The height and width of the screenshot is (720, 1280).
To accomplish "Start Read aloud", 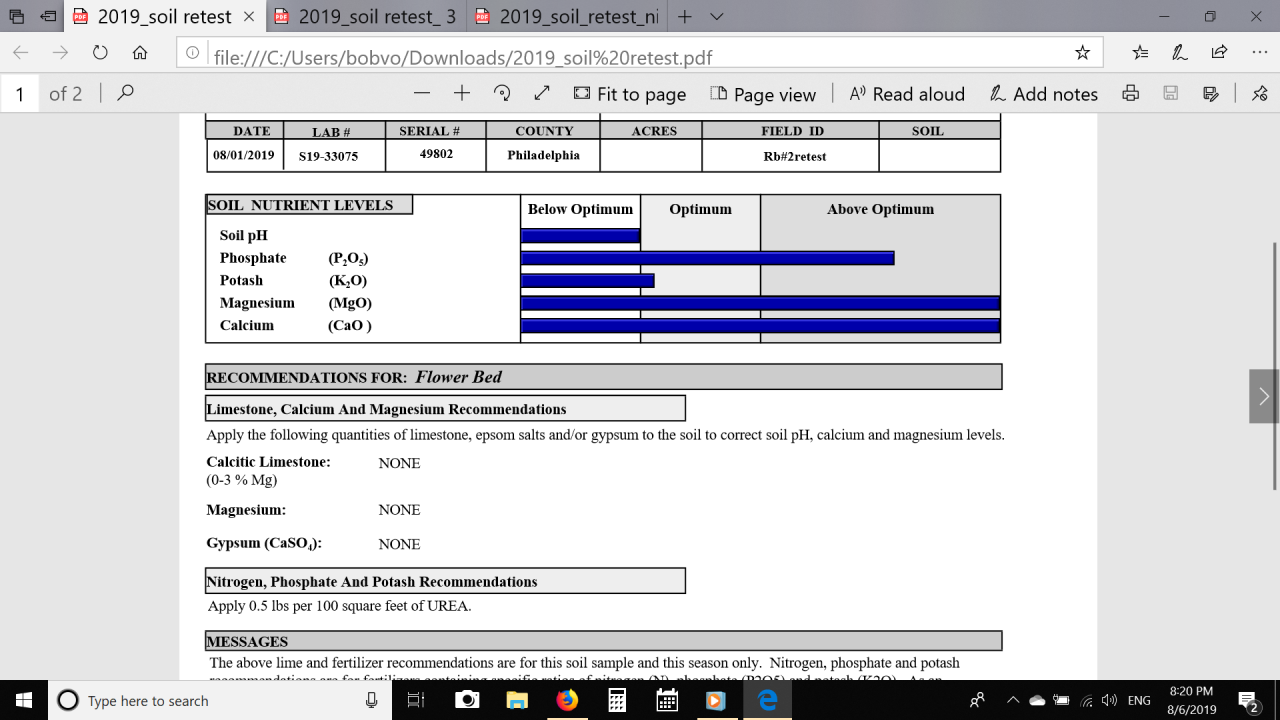I will [907, 94].
